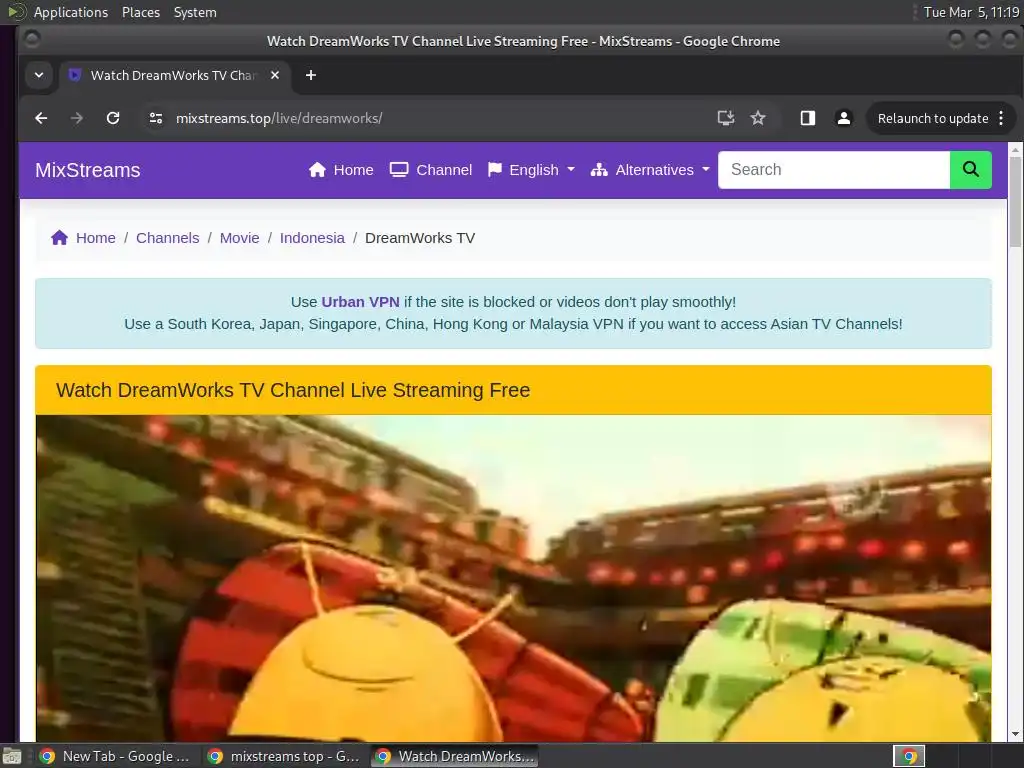Open new tab with plus icon
This screenshot has width=1024, height=768.
311,75
